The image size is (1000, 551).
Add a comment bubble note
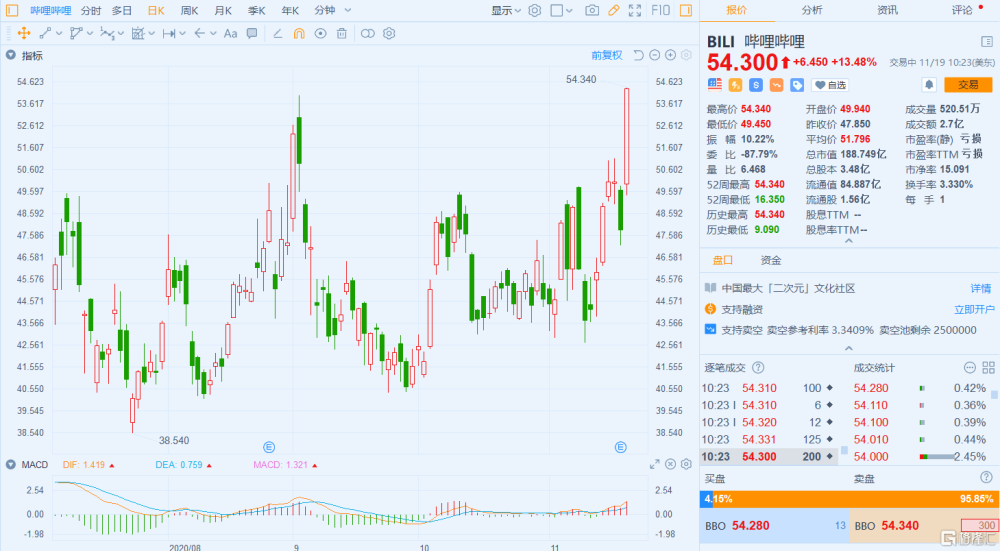tap(252, 33)
